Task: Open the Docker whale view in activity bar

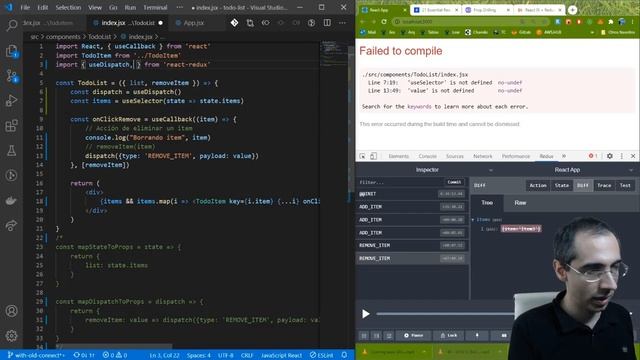Action: coord(11,200)
